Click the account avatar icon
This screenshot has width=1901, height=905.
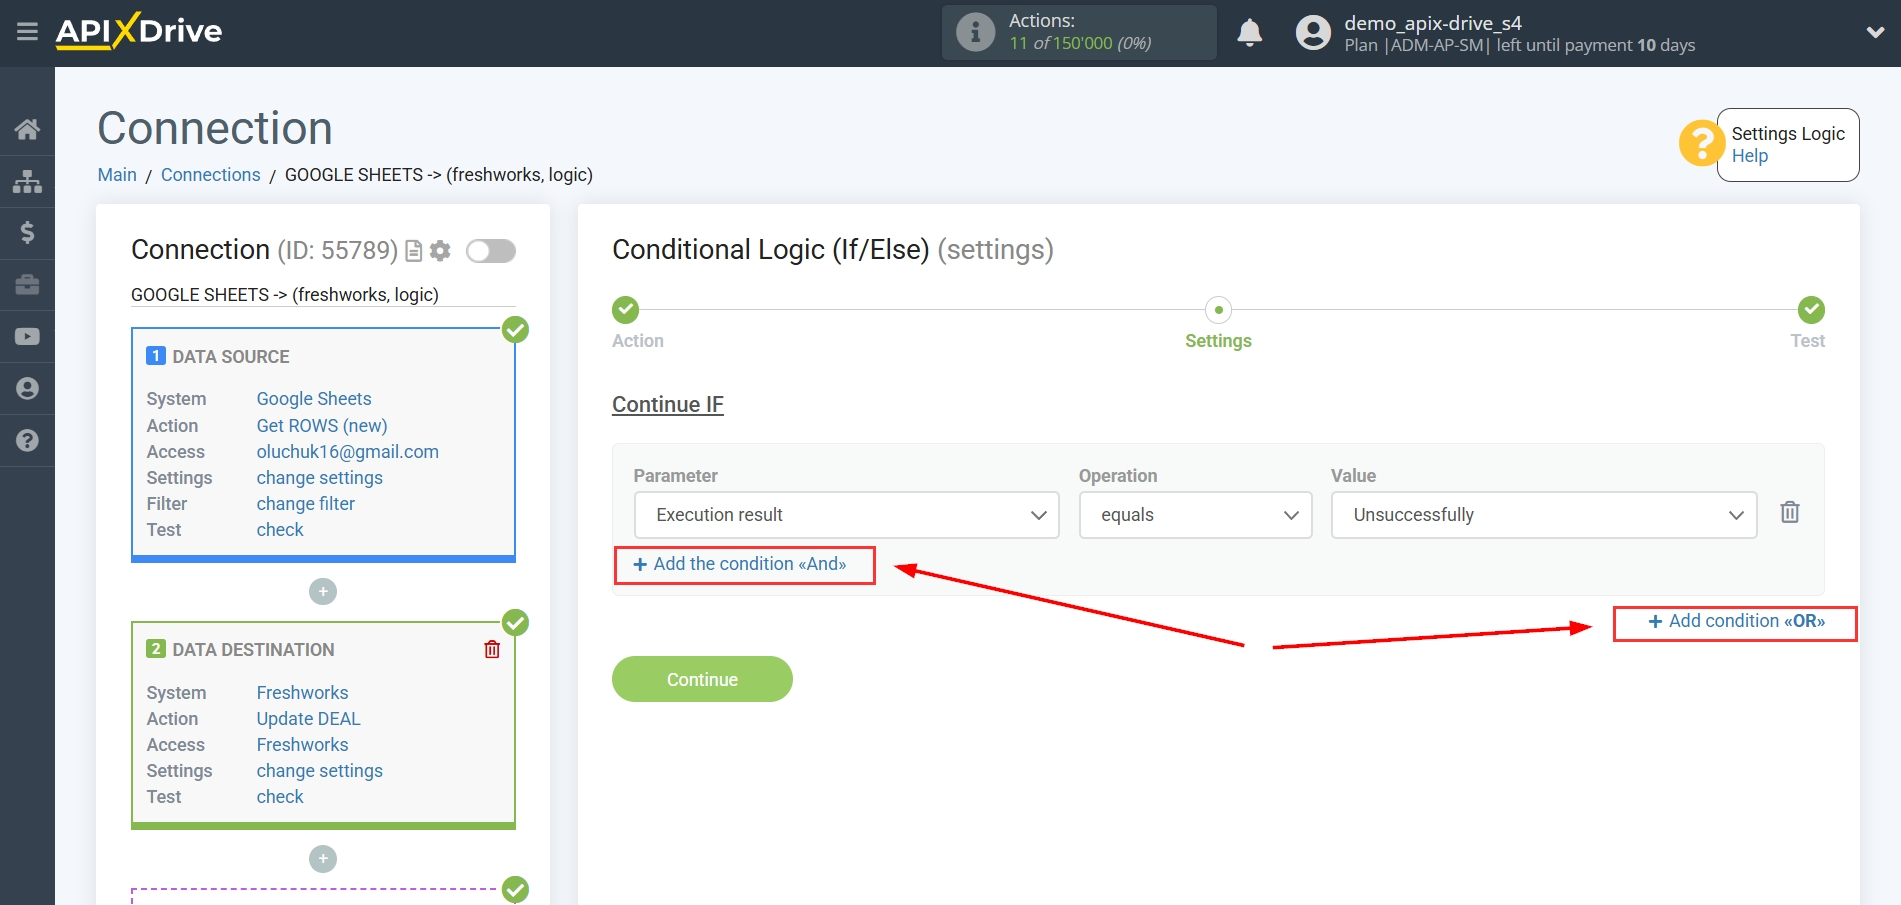click(1313, 33)
